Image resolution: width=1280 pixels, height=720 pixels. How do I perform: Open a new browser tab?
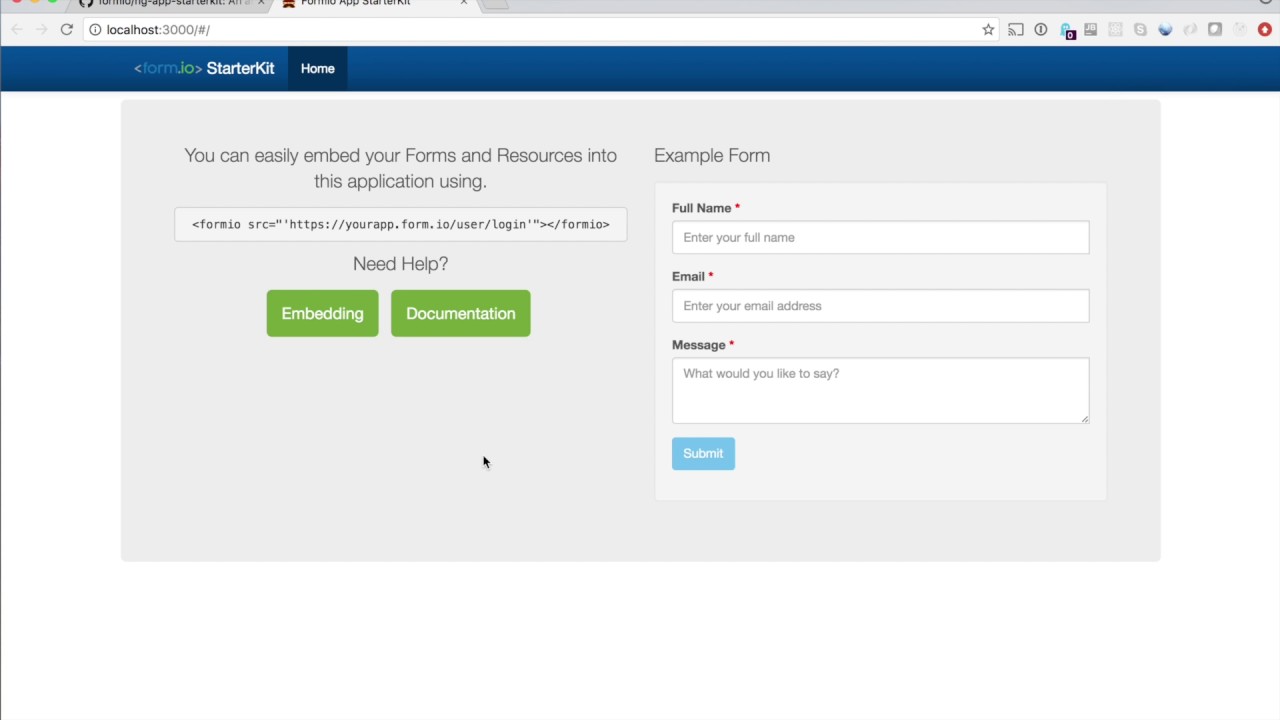point(496,3)
